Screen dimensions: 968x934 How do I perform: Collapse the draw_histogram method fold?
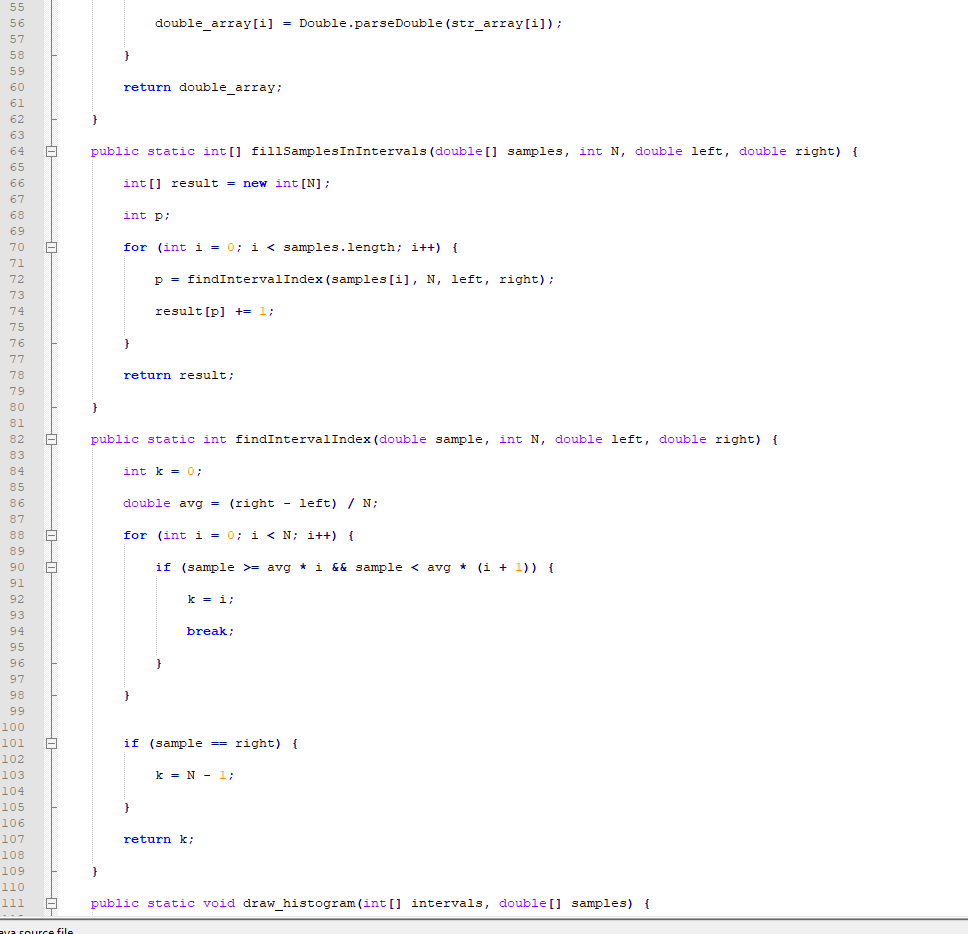click(52, 903)
